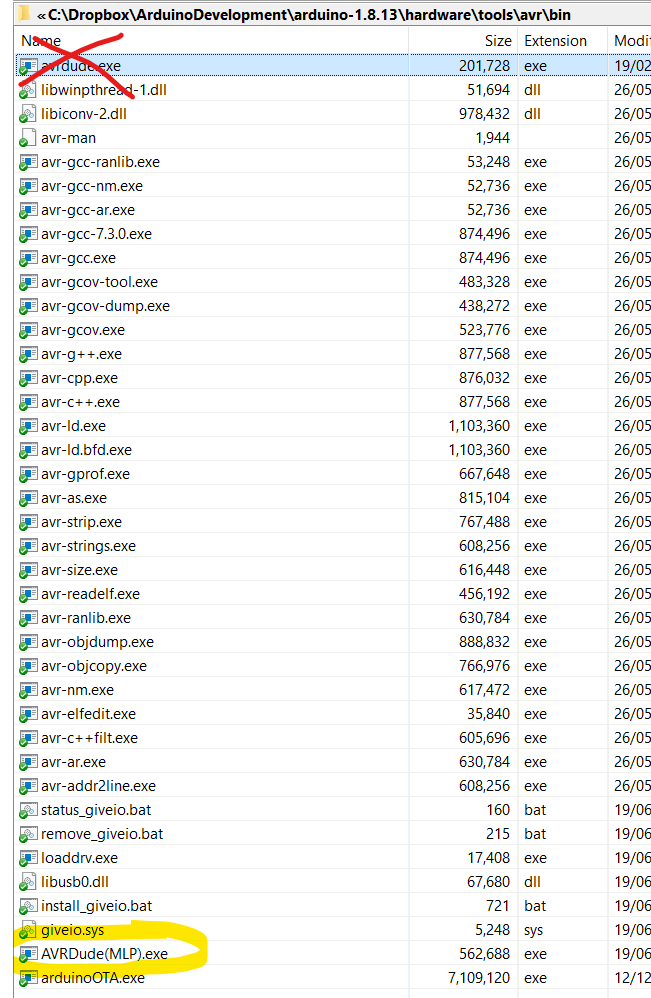
Task: Click the avr-gcc-ranlib.exe icon
Action: [27, 162]
